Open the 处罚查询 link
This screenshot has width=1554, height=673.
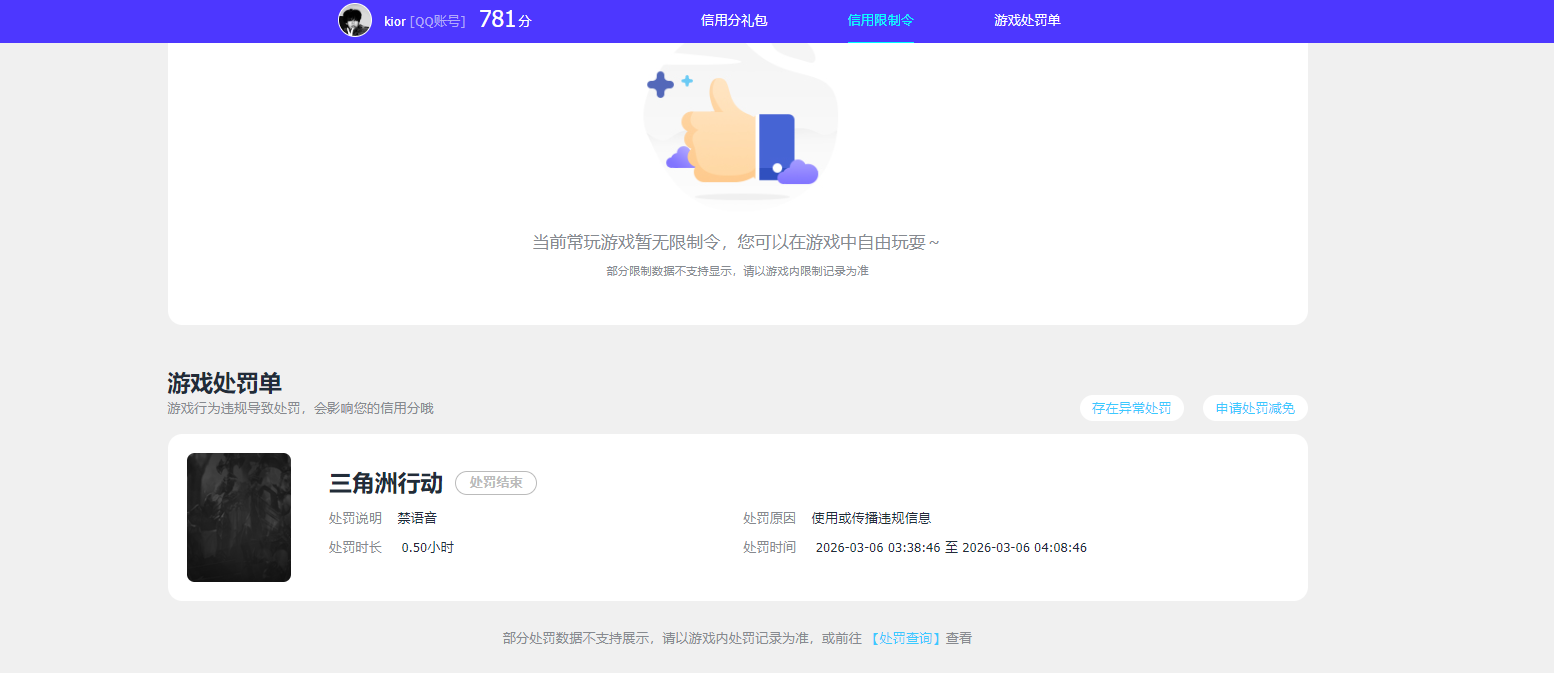906,638
